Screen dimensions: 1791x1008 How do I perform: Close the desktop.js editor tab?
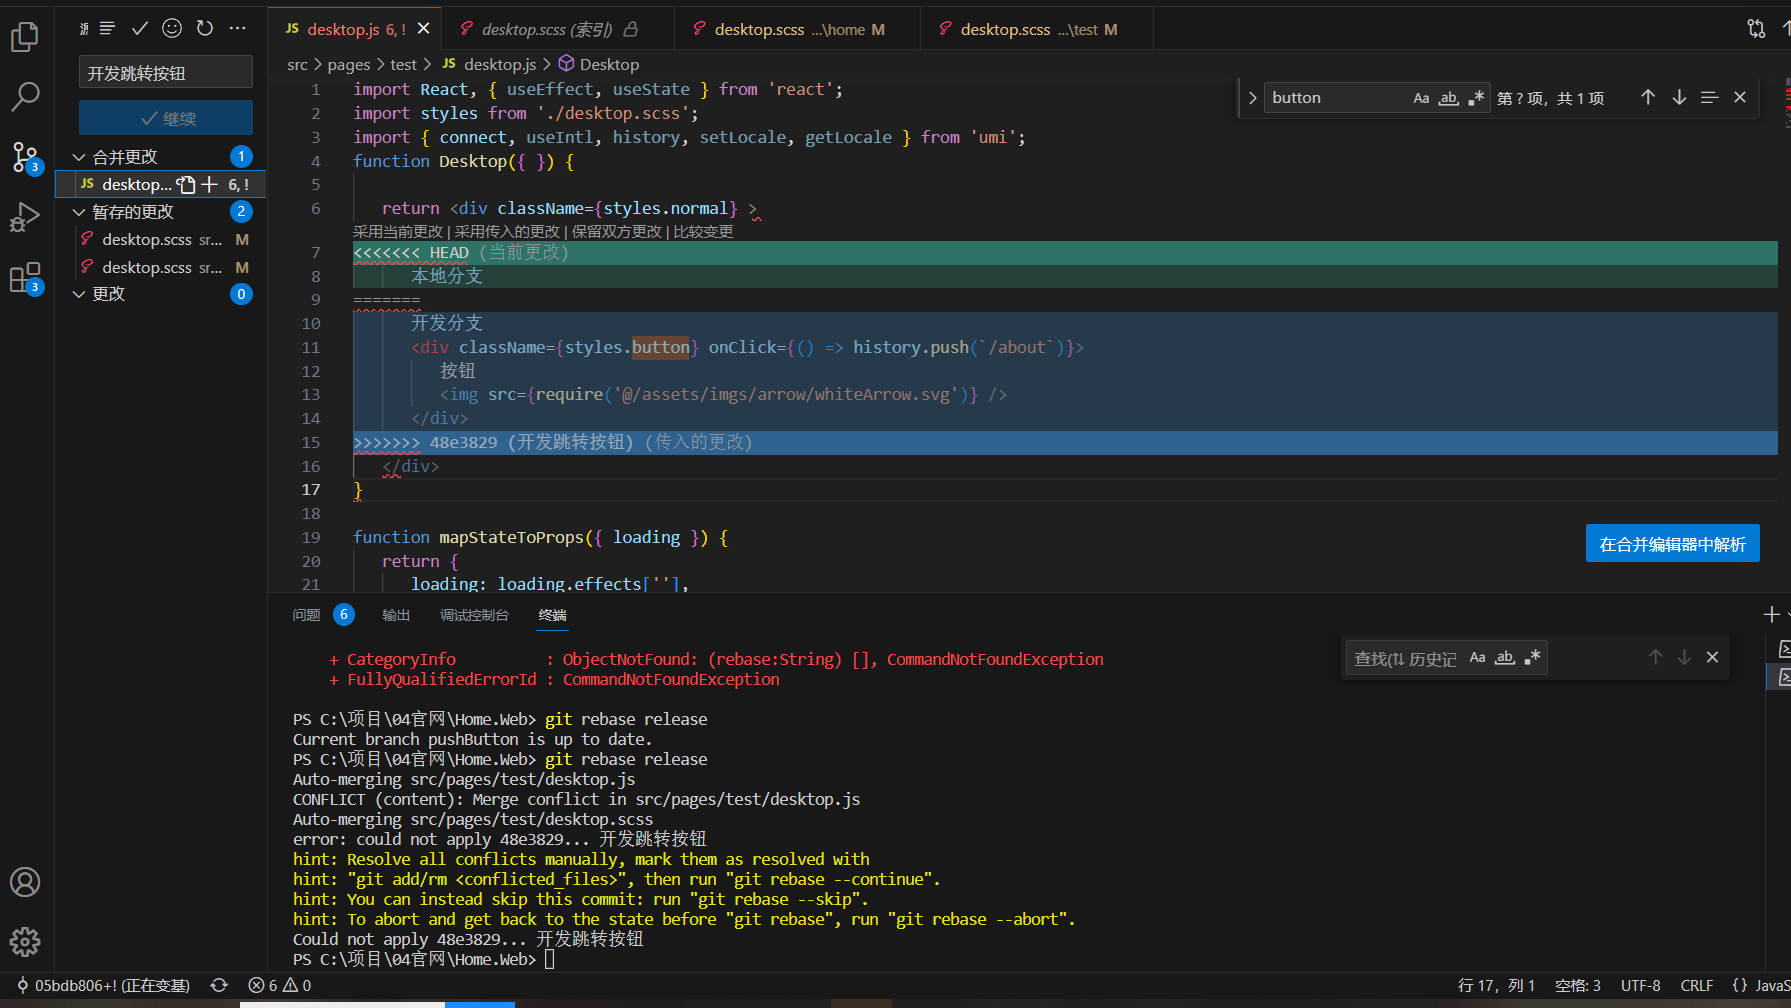pos(424,29)
